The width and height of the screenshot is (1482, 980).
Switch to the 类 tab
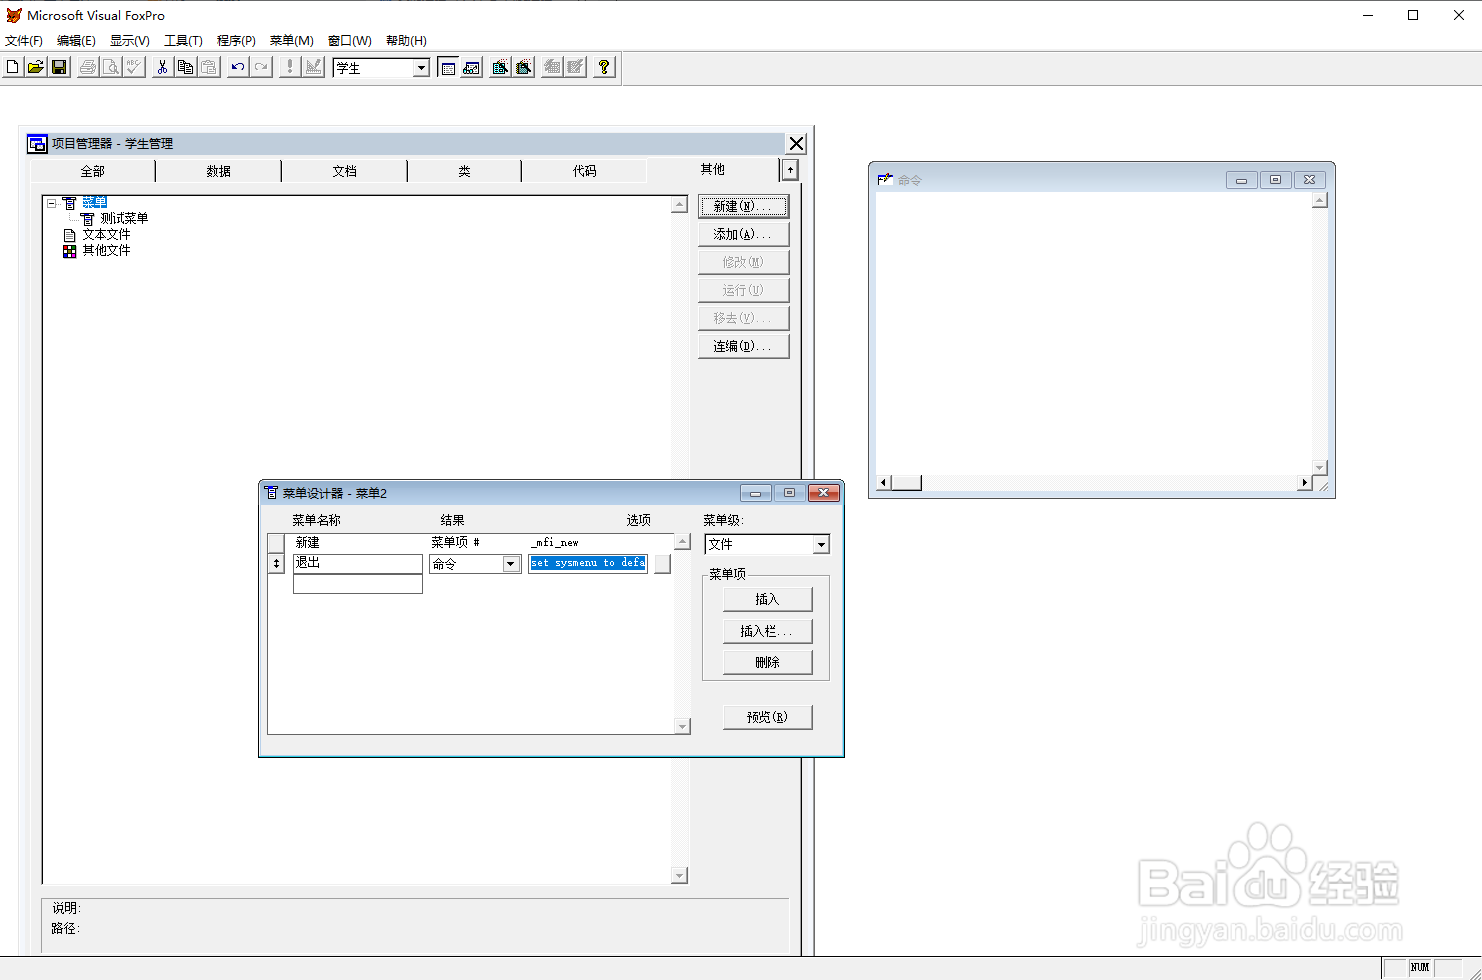click(x=465, y=171)
